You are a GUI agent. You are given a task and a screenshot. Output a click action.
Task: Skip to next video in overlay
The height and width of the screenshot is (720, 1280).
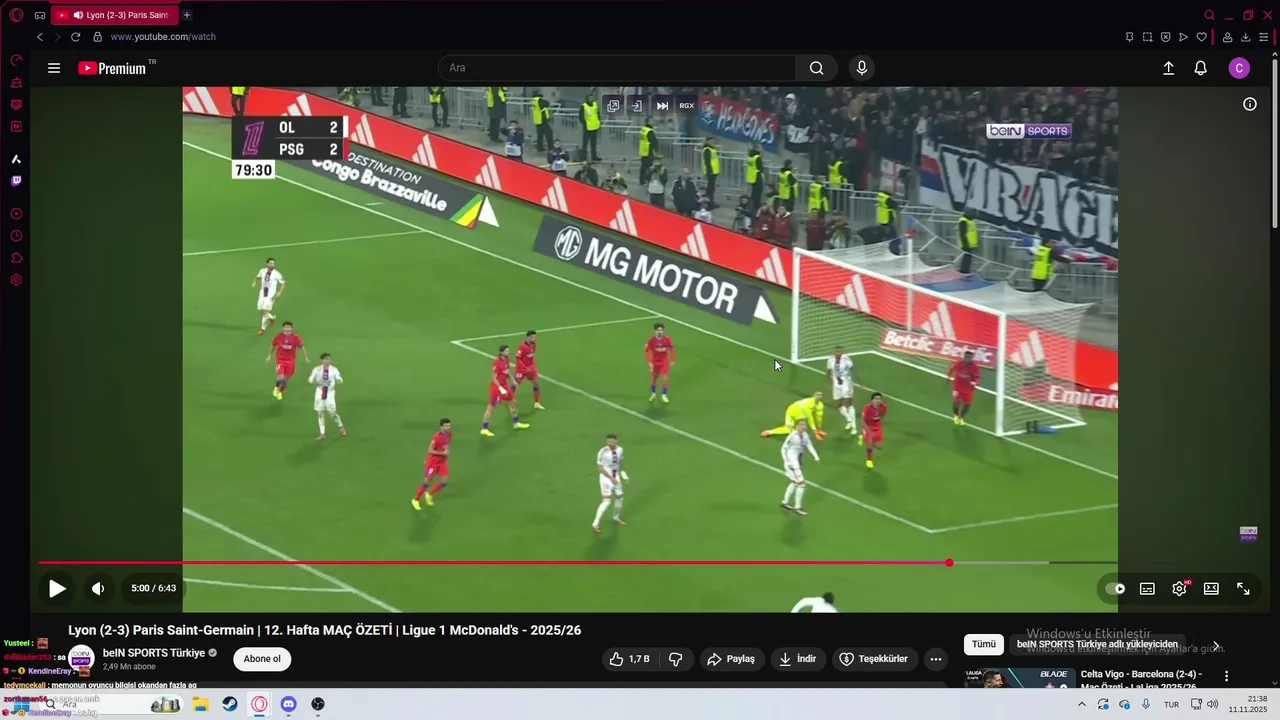tap(662, 105)
